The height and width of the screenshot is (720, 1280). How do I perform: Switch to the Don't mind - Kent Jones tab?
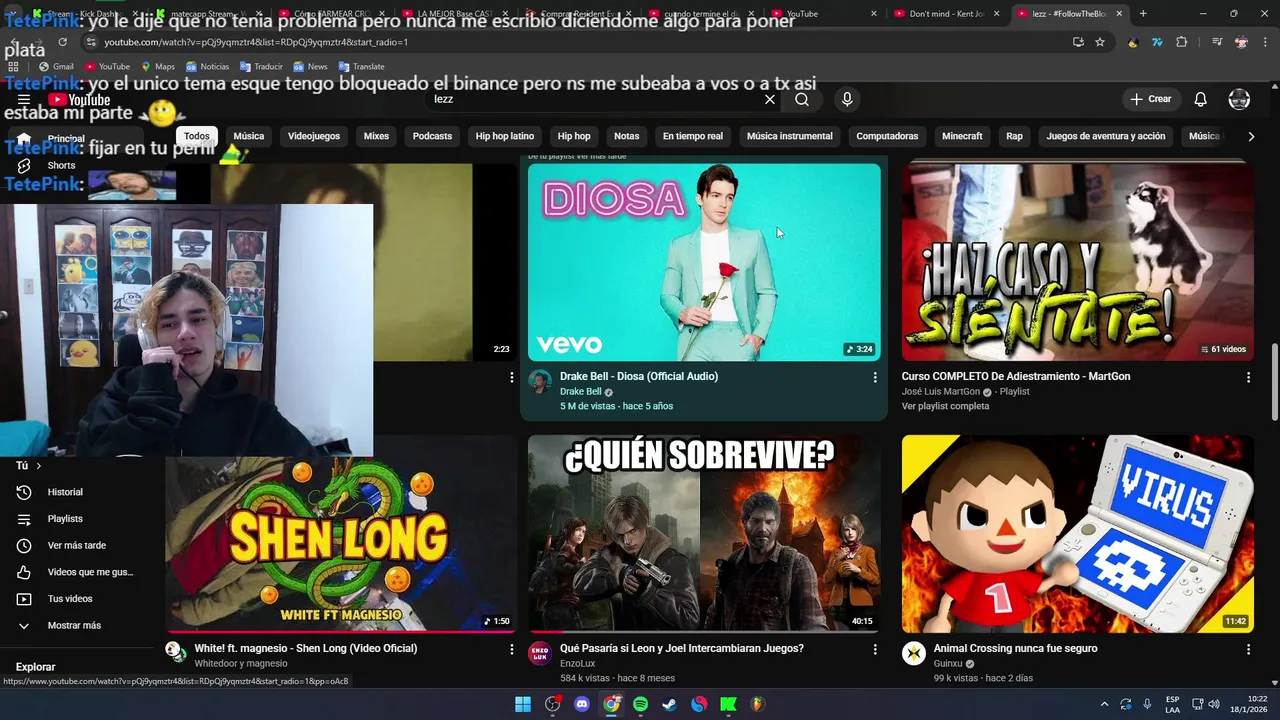click(x=944, y=14)
